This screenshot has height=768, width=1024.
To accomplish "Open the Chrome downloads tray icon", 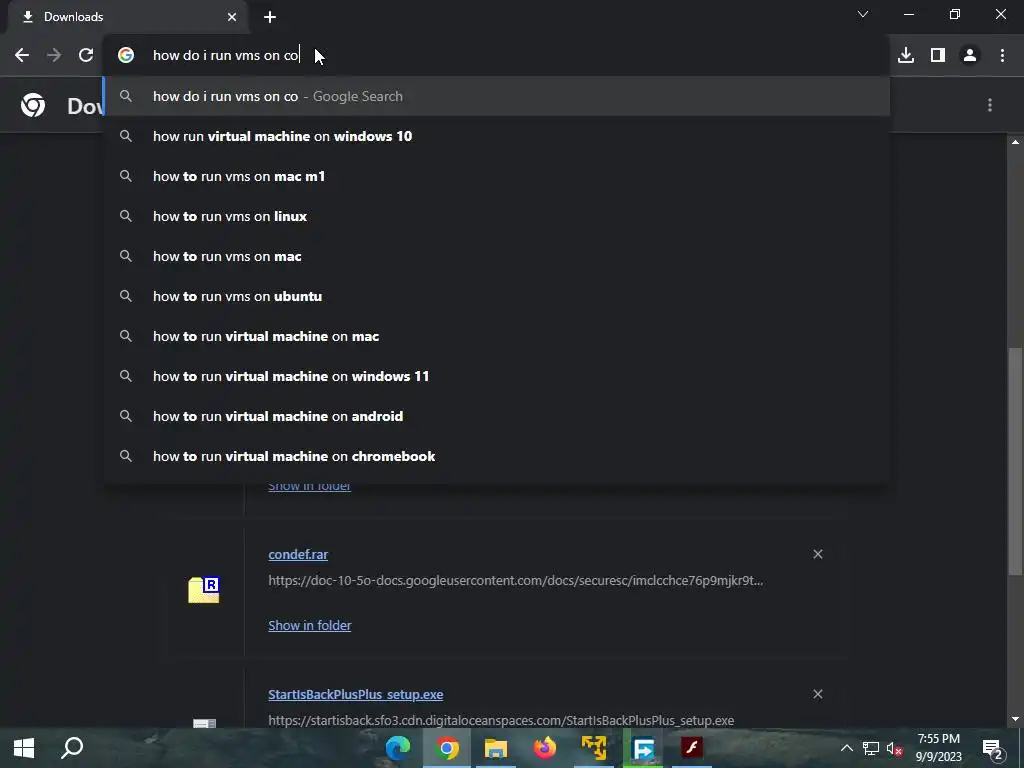I will pos(906,56).
